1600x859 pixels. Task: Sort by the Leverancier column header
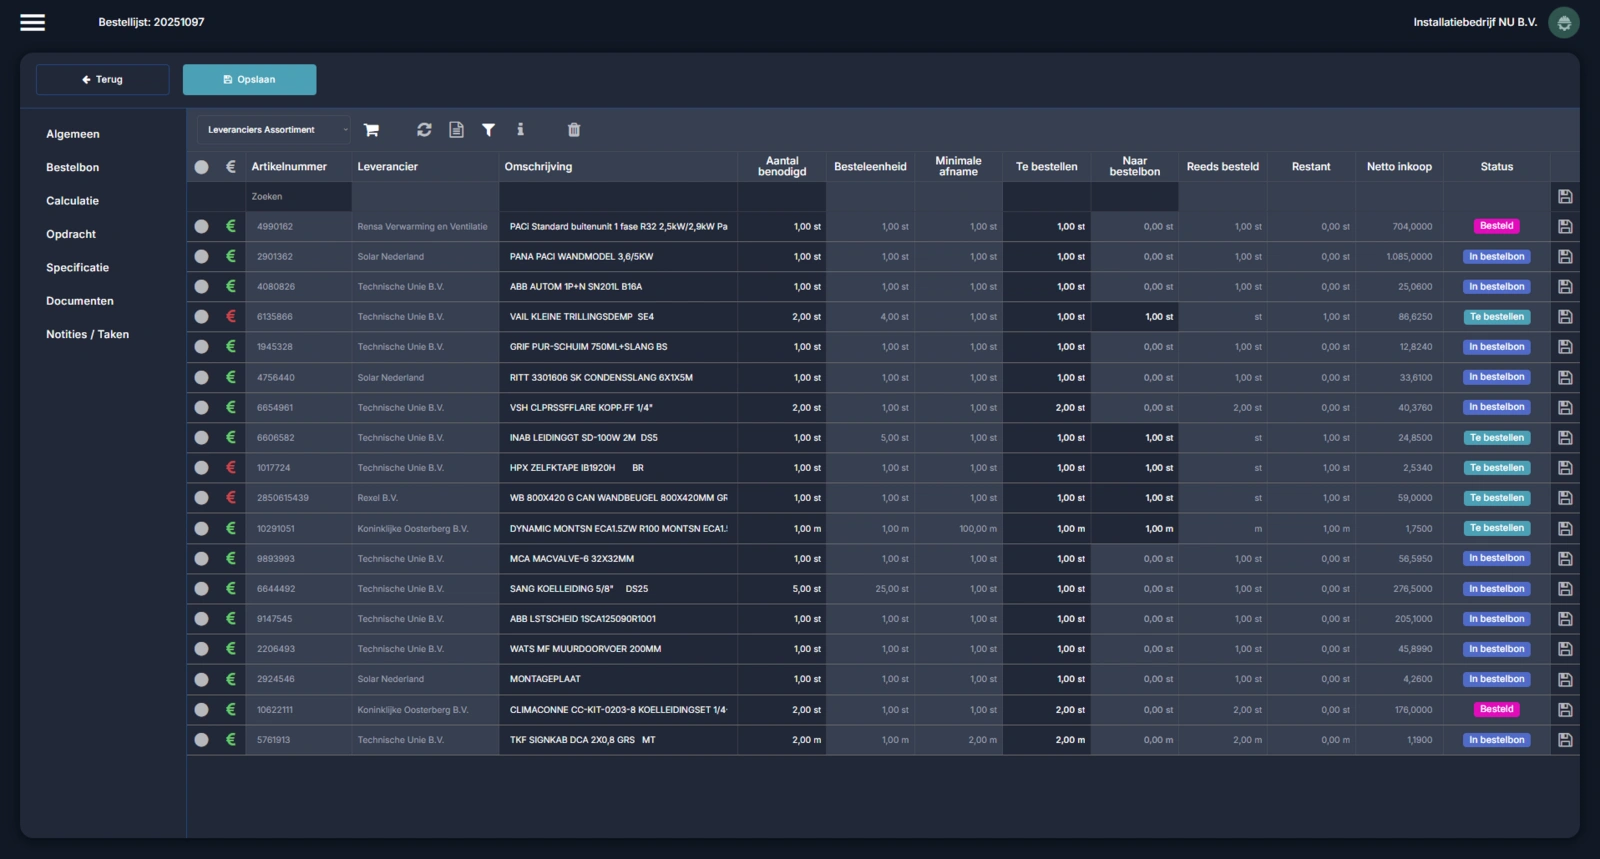(388, 167)
